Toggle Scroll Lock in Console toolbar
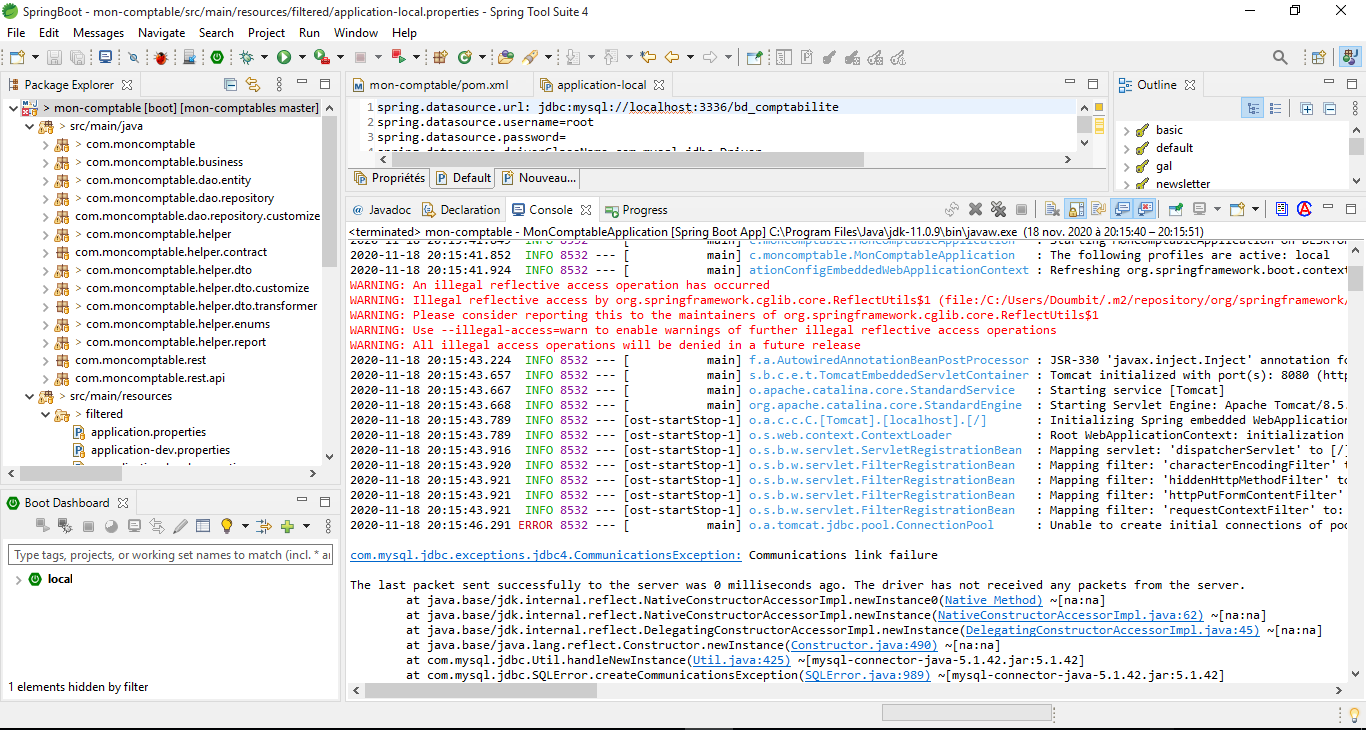This screenshot has height=730, width=1366. (x=1076, y=210)
